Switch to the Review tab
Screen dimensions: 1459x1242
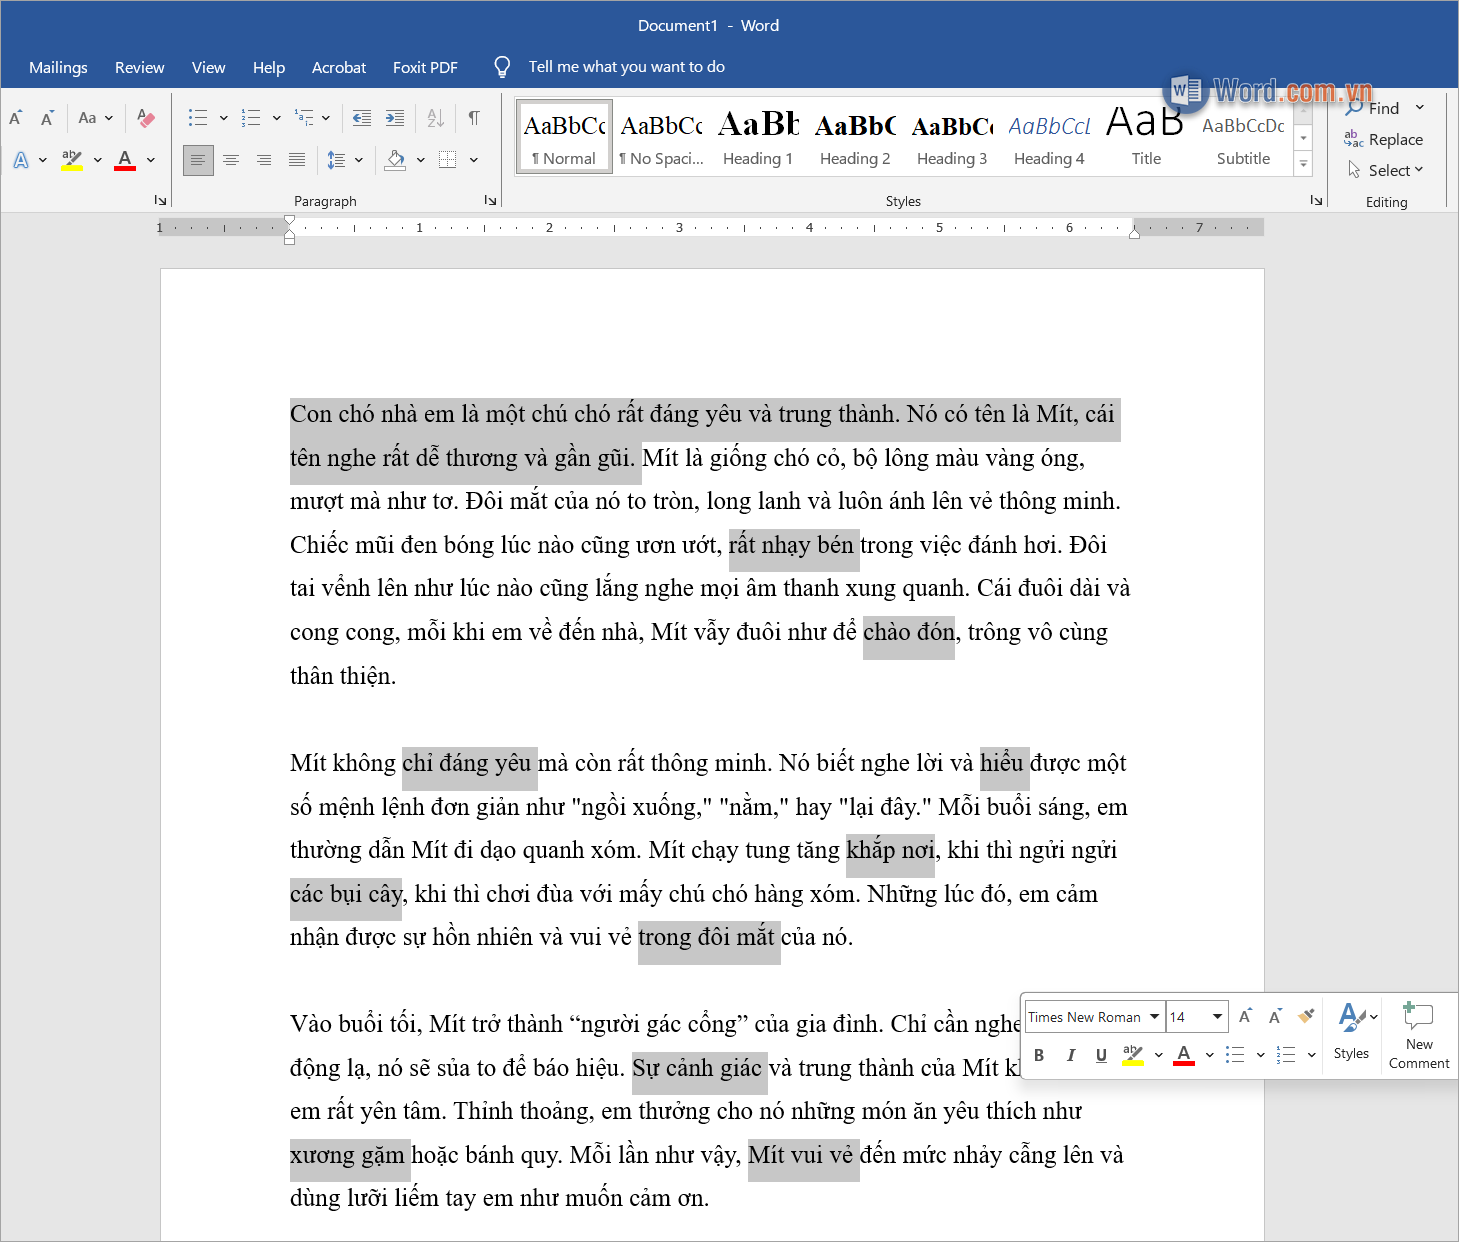click(139, 67)
